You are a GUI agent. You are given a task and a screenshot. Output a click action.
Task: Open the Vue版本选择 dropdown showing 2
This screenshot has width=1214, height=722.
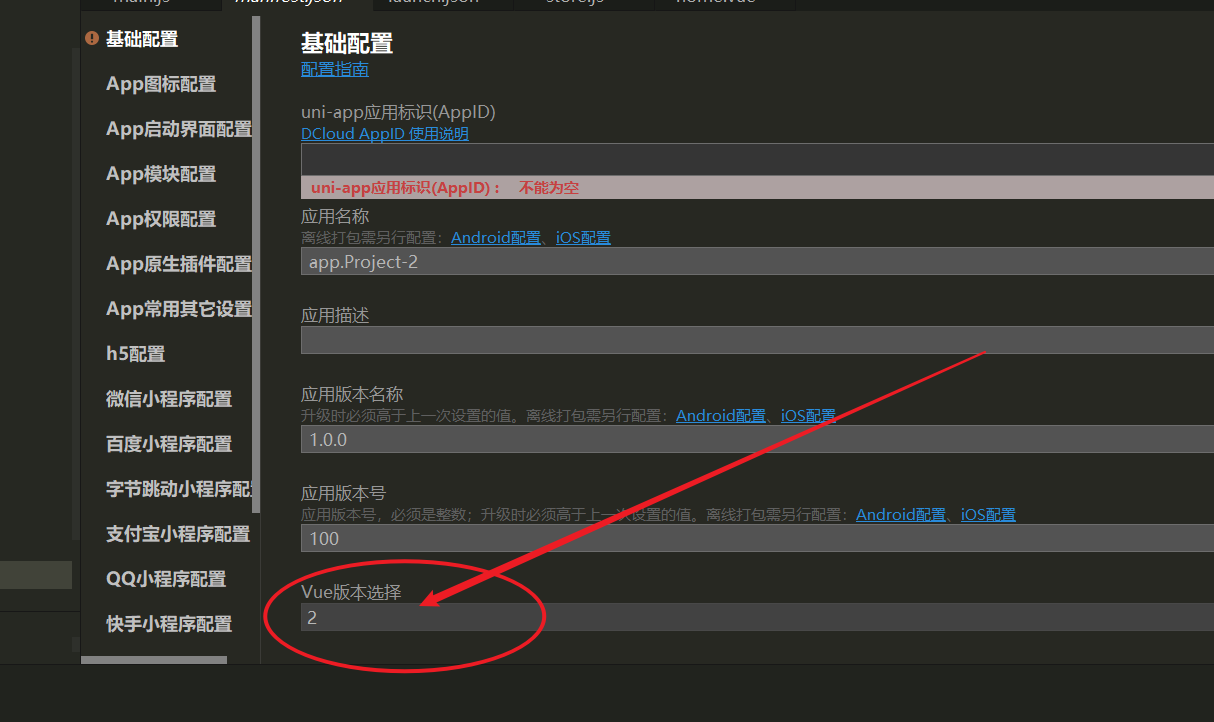[x=757, y=617]
